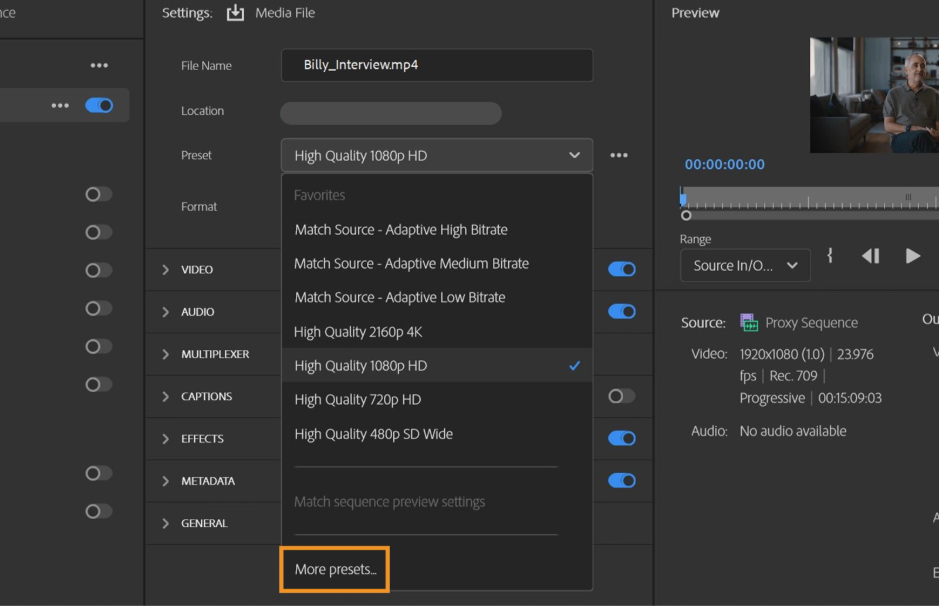The image size is (940, 607).
Task: Expand the MULTIPLEXER section
Action: (x=165, y=354)
